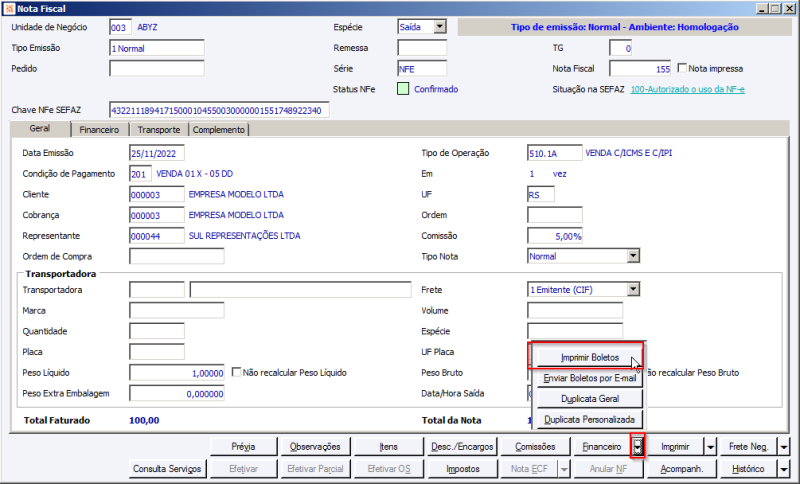The width and height of the screenshot is (800, 484).
Task: Toggle the Nota impressa checkbox
Action: pyautogui.click(x=682, y=68)
